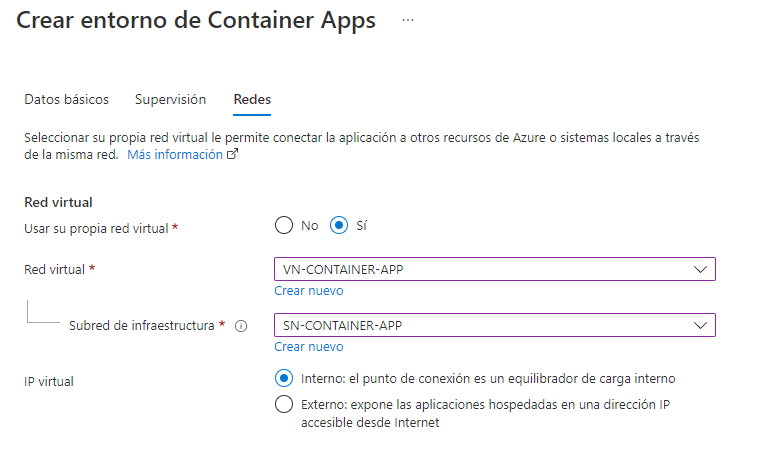
Task: Select the Redes tab
Action: (x=252, y=99)
